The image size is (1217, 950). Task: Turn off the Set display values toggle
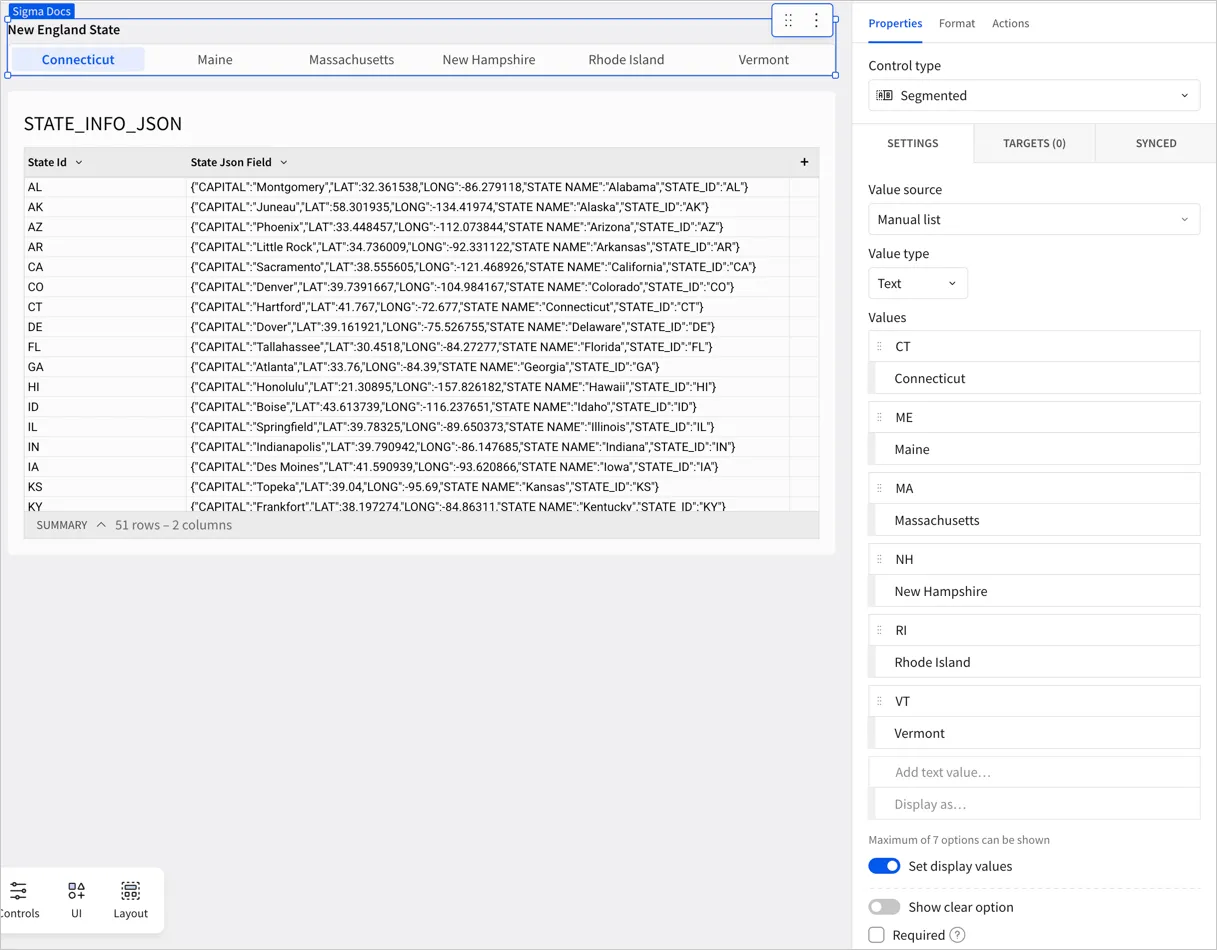coord(884,866)
